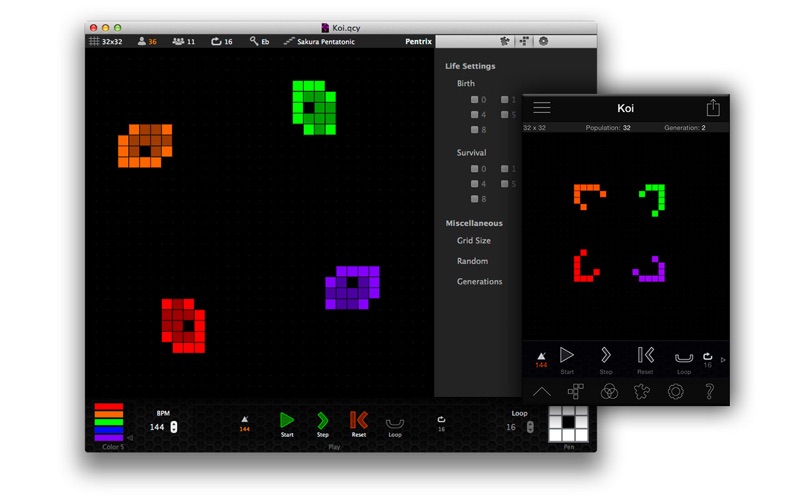
Task: Click the orange cell cluster on main grid
Action: (145, 146)
